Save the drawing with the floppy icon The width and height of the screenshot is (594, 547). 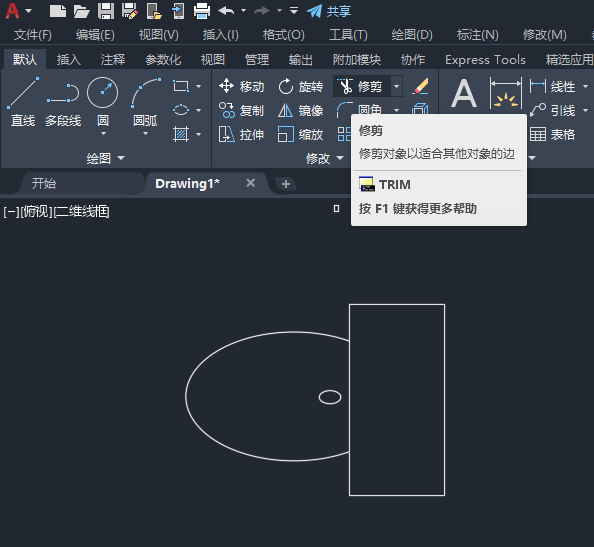click(x=106, y=11)
